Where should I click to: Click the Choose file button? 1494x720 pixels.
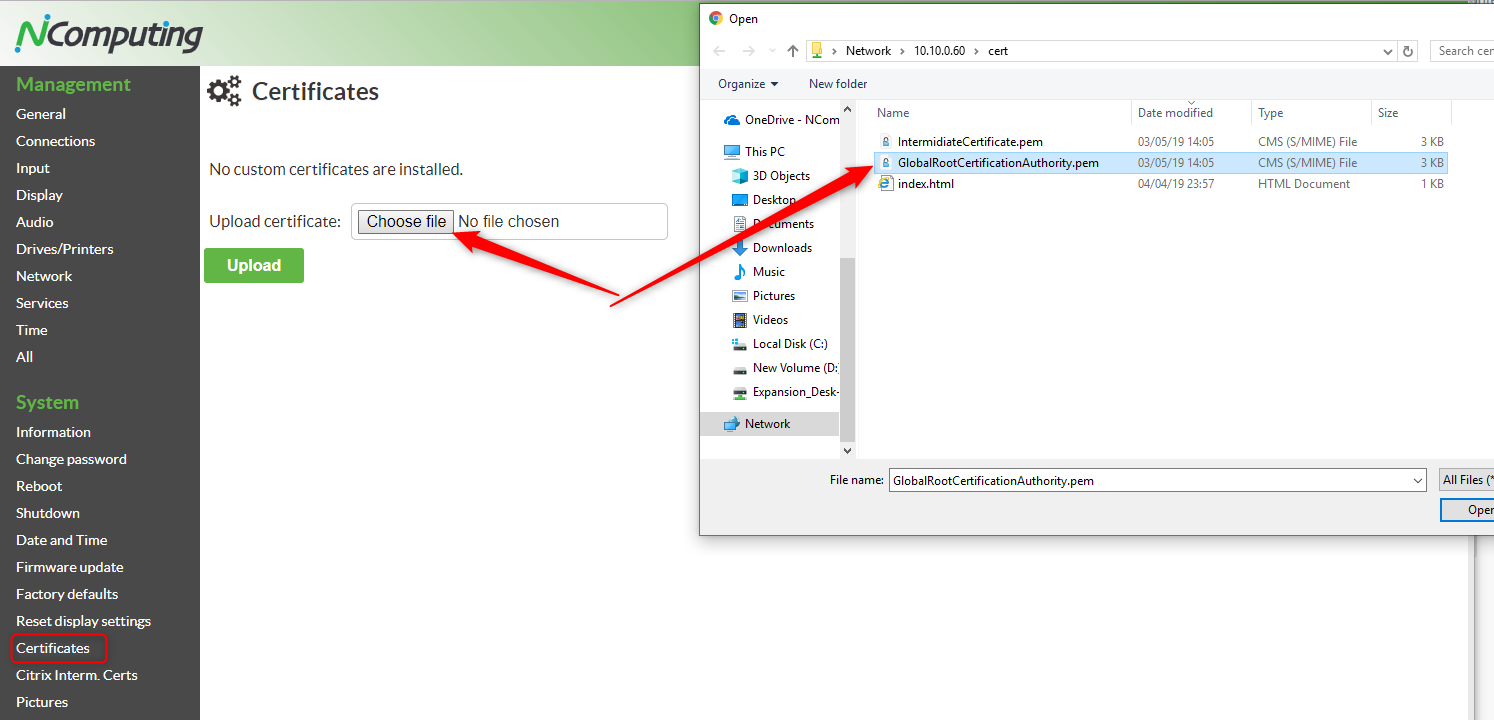pyautogui.click(x=406, y=222)
